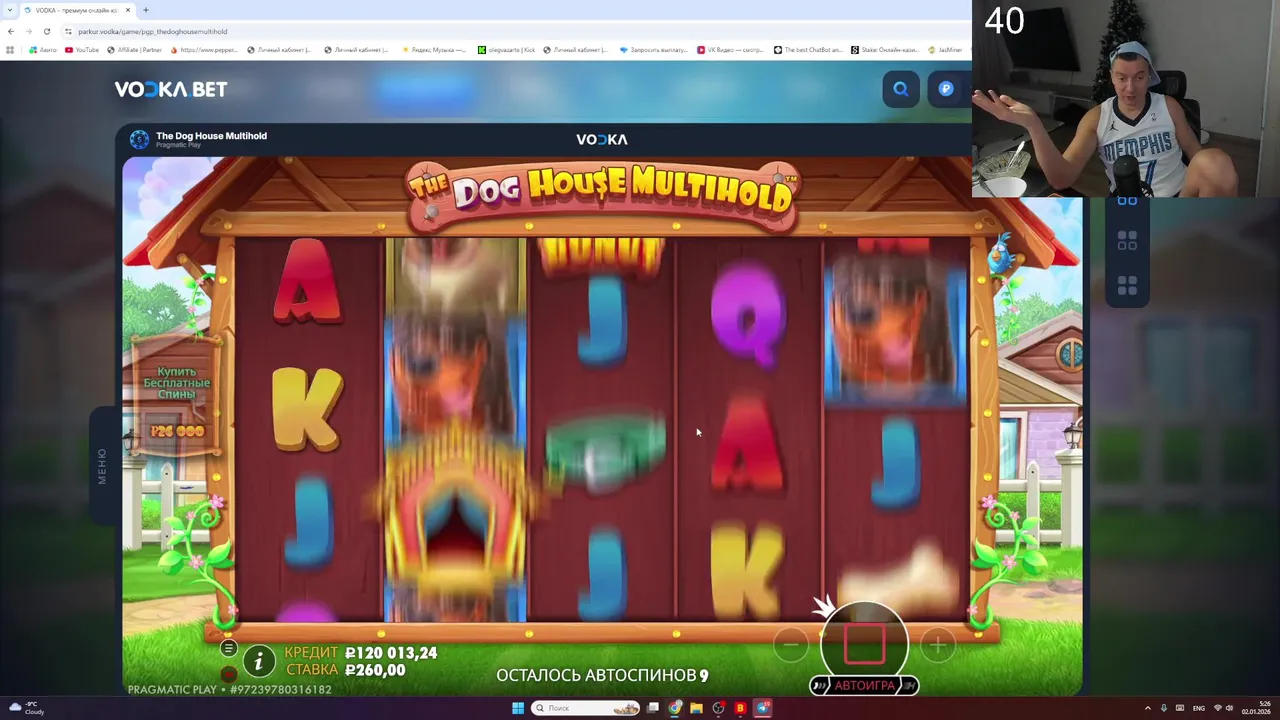Click The Dog House Multihold title text
1280x720 pixels.
(211, 136)
